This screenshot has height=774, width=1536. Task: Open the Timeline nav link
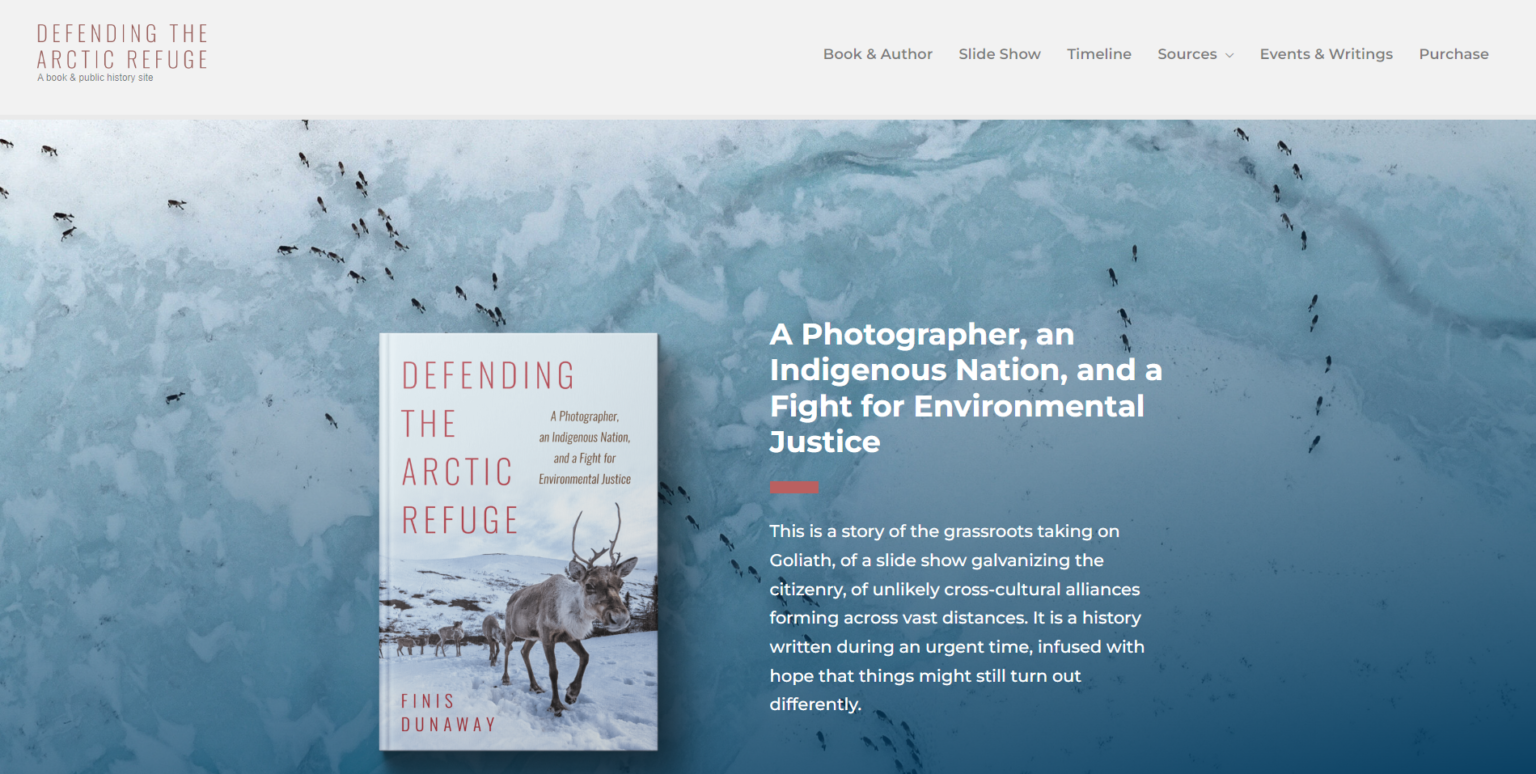(x=1099, y=54)
